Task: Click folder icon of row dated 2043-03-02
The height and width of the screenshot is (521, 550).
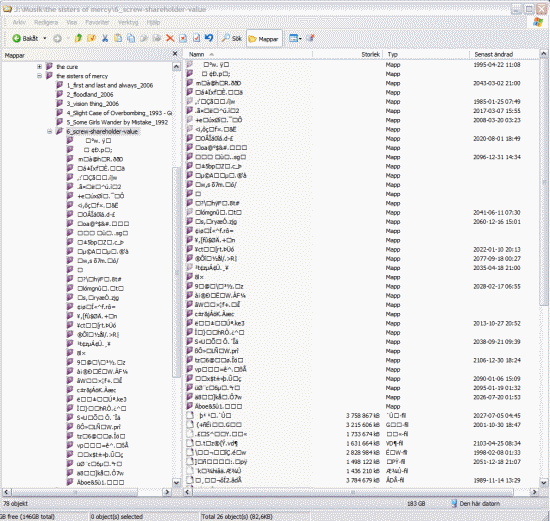Action: click(x=190, y=83)
